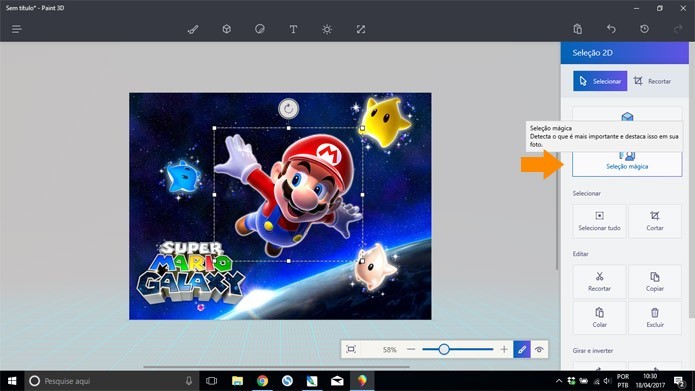Click the POR PTB language indicator
Screen dimensions: 695x391
click(x=623, y=381)
